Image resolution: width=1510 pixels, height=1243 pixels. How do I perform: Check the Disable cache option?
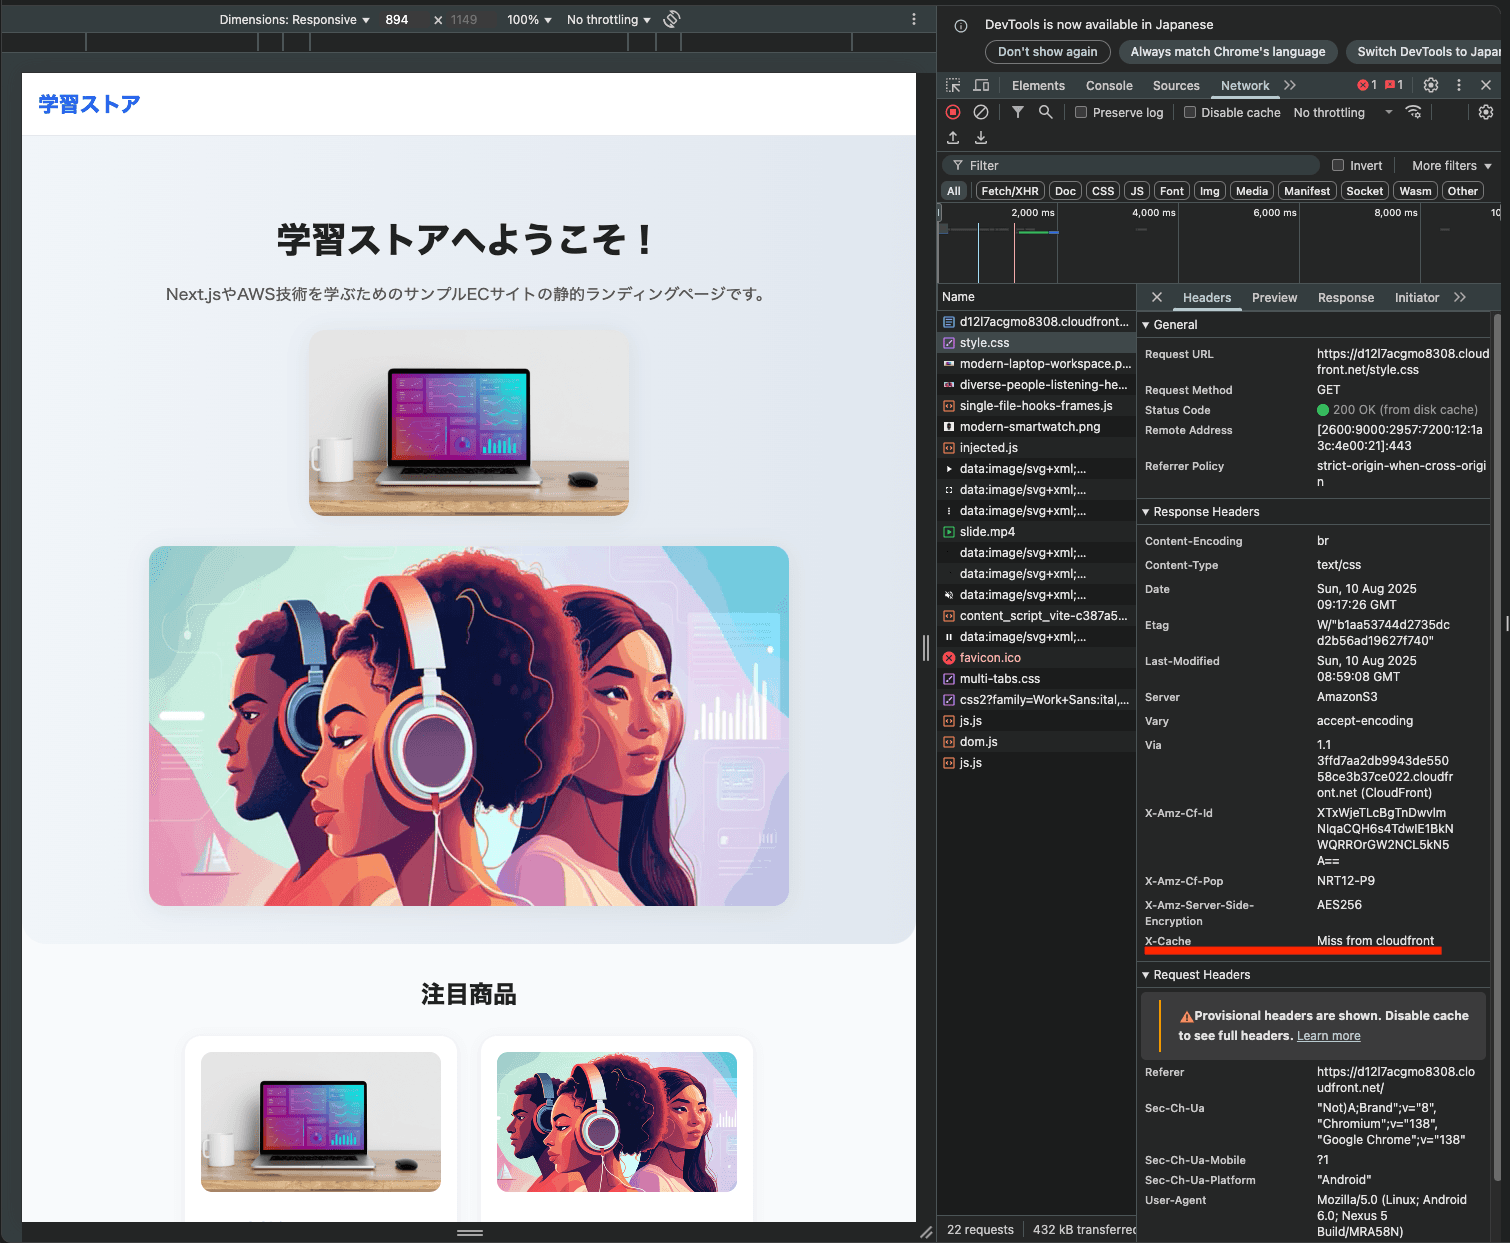[x=1190, y=113]
